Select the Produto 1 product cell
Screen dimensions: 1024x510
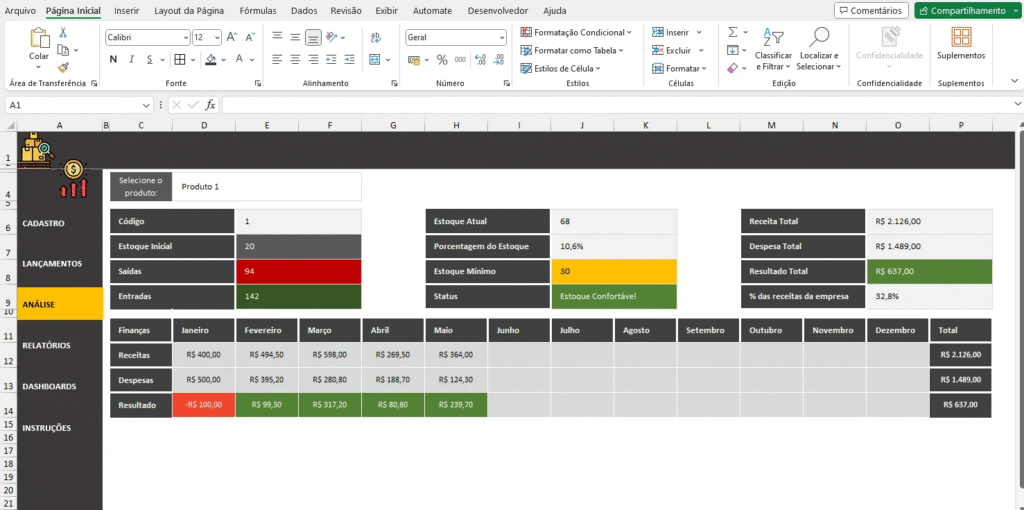point(266,186)
